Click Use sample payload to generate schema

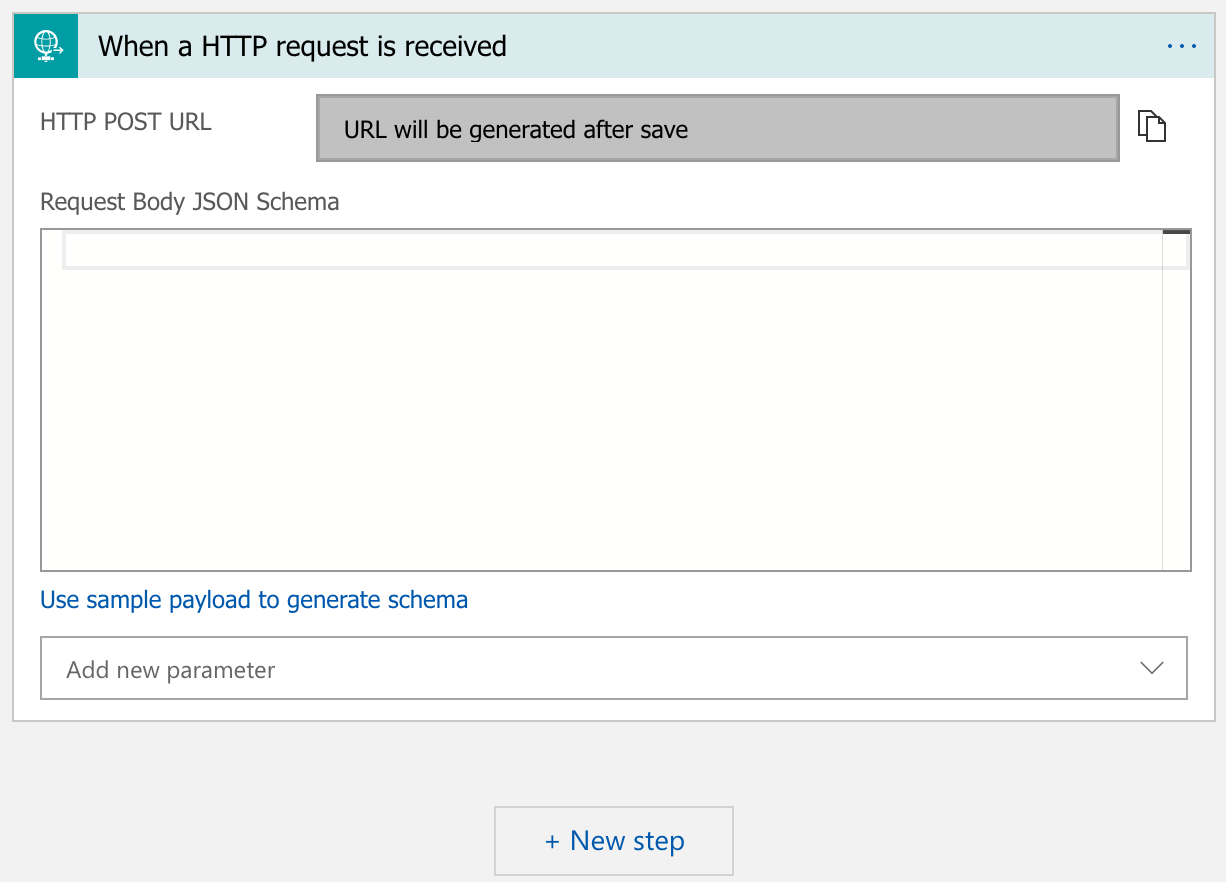point(254,600)
